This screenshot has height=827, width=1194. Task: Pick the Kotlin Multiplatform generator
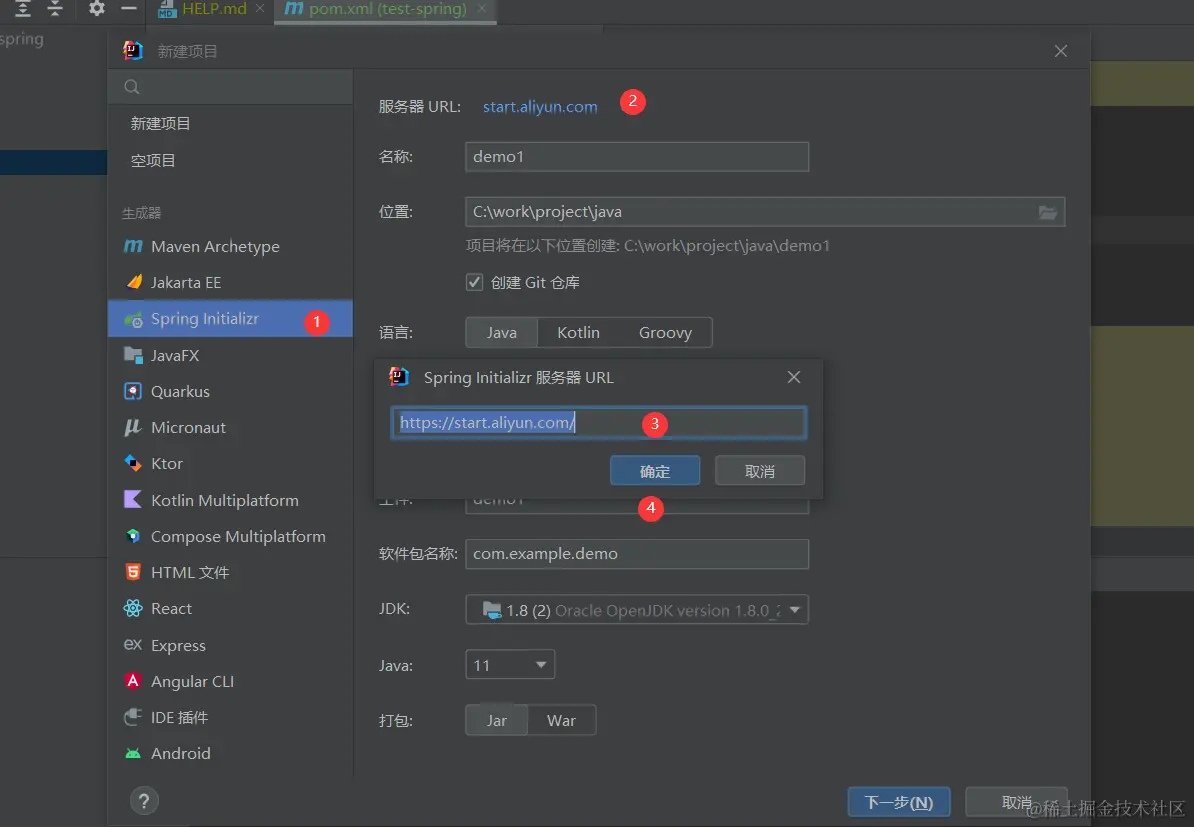click(230, 500)
